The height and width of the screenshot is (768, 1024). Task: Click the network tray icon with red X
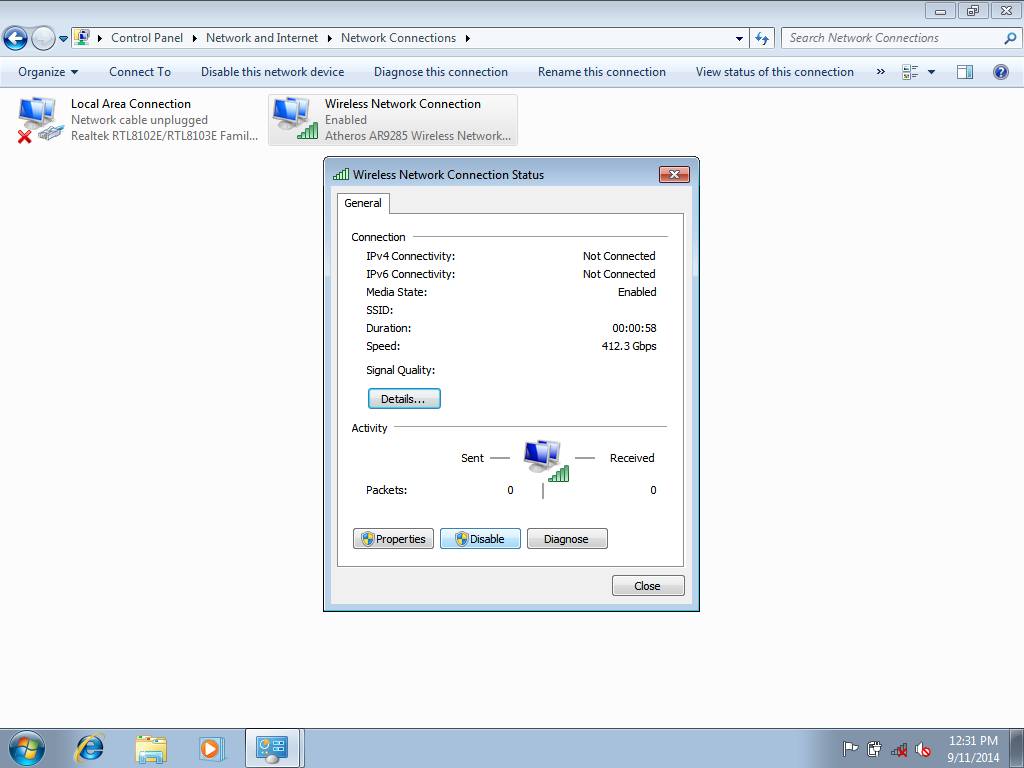(899, 750)
